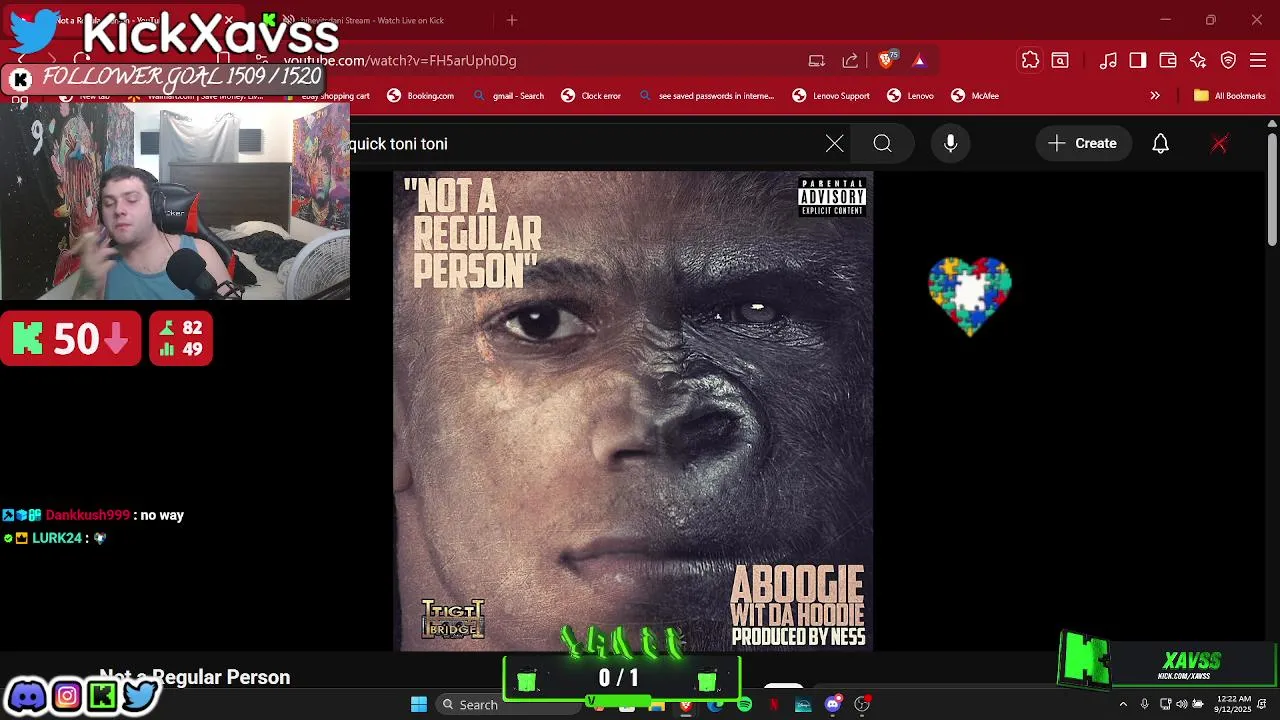Open the Brave Wallet icon
Image resolution: width=1280 pixels, height=720 pixels.
click(x=1168, y=60)
